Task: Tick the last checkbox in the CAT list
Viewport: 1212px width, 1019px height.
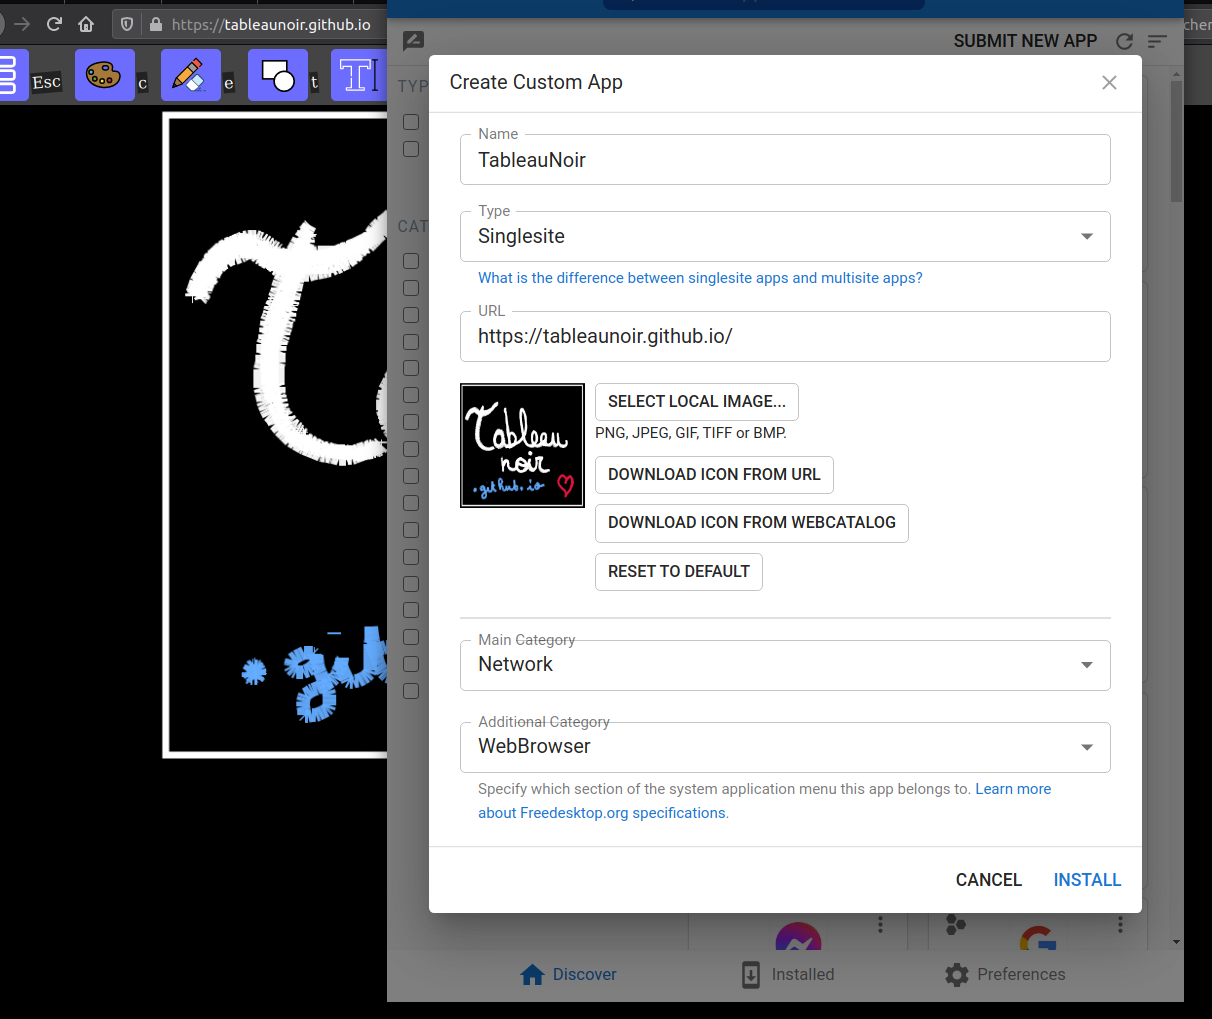Action: pos(411,691)
